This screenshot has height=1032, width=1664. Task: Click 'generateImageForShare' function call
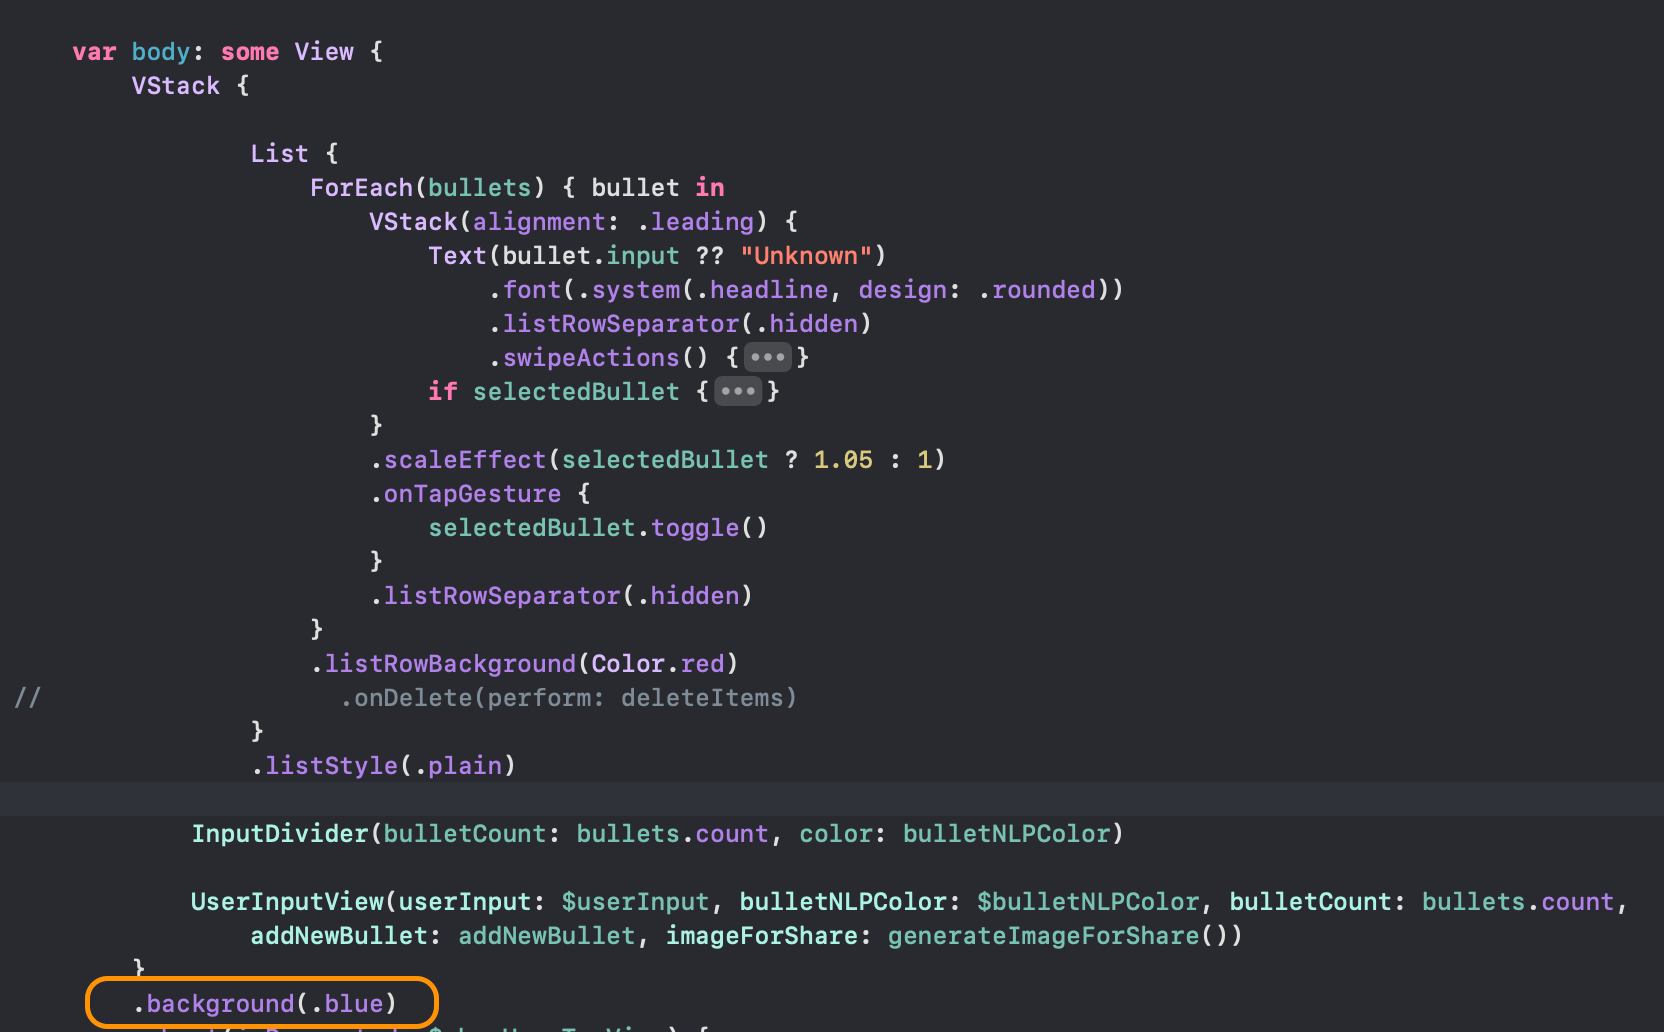coord(1043,936)
